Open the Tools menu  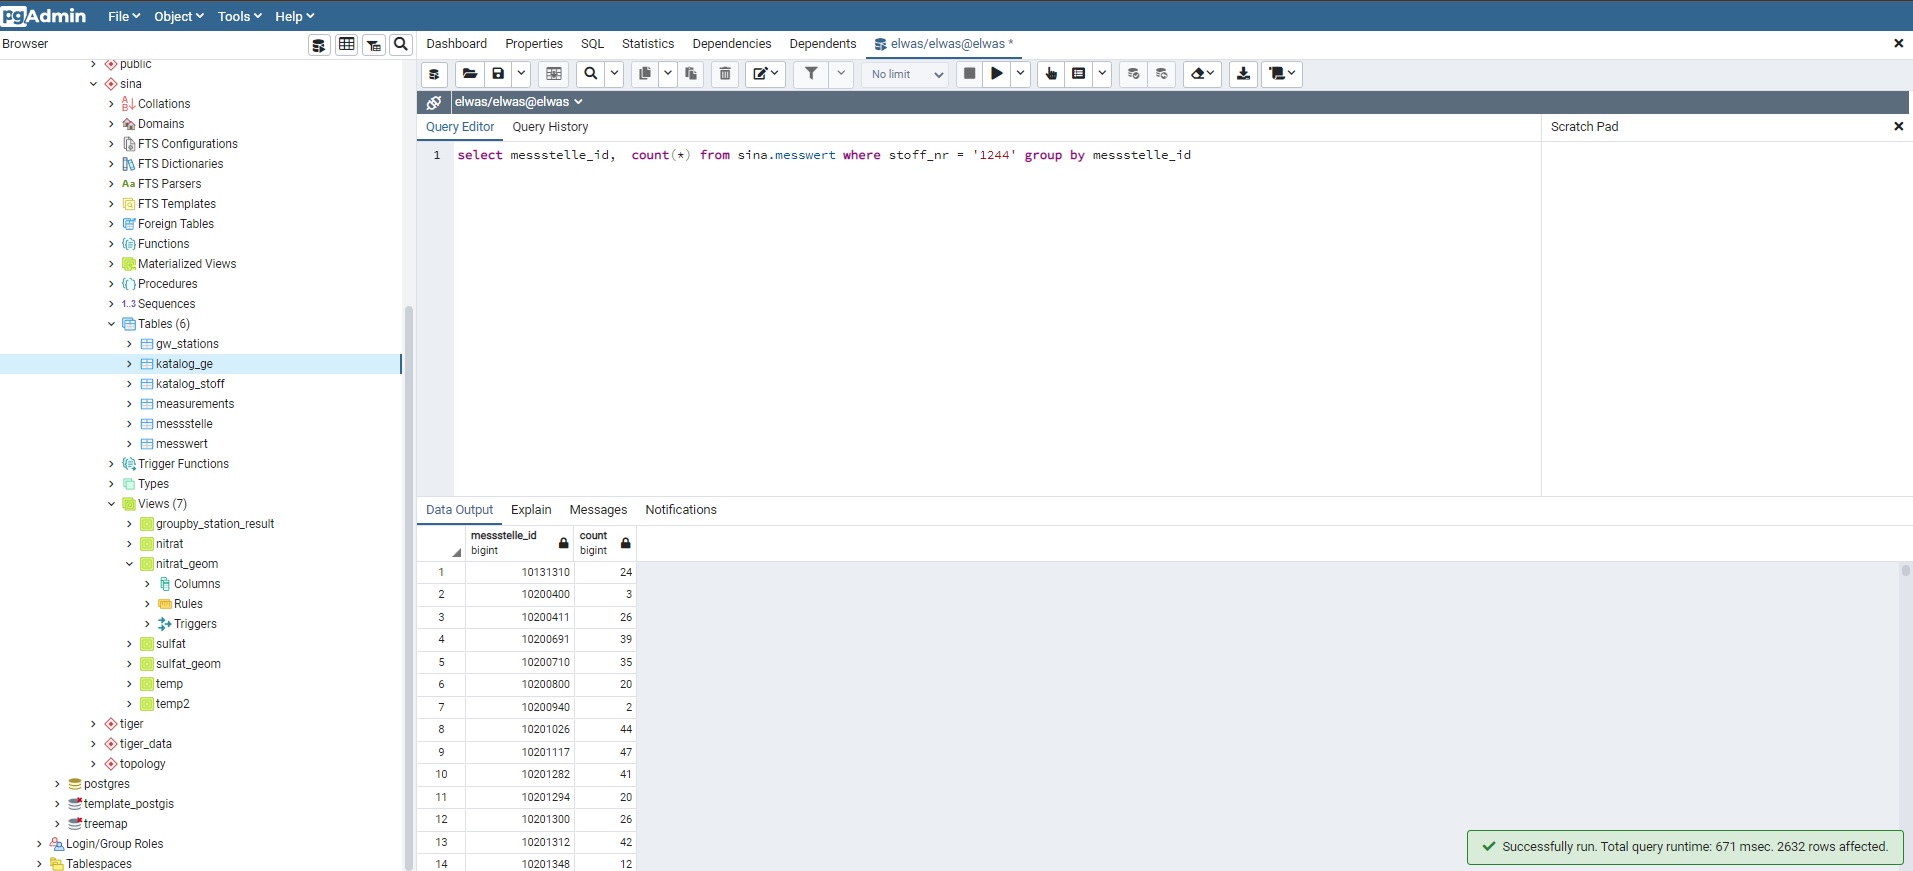pyautogui.click(x=239, y=16)
